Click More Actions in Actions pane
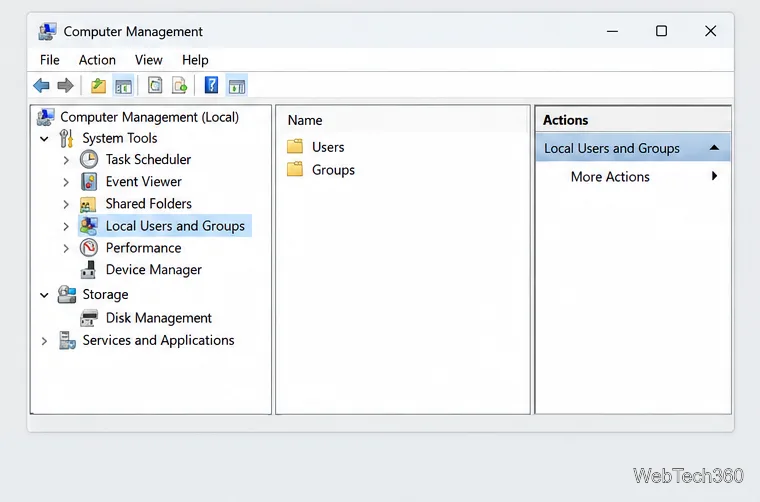760x502 pixels. pos(610,177)
